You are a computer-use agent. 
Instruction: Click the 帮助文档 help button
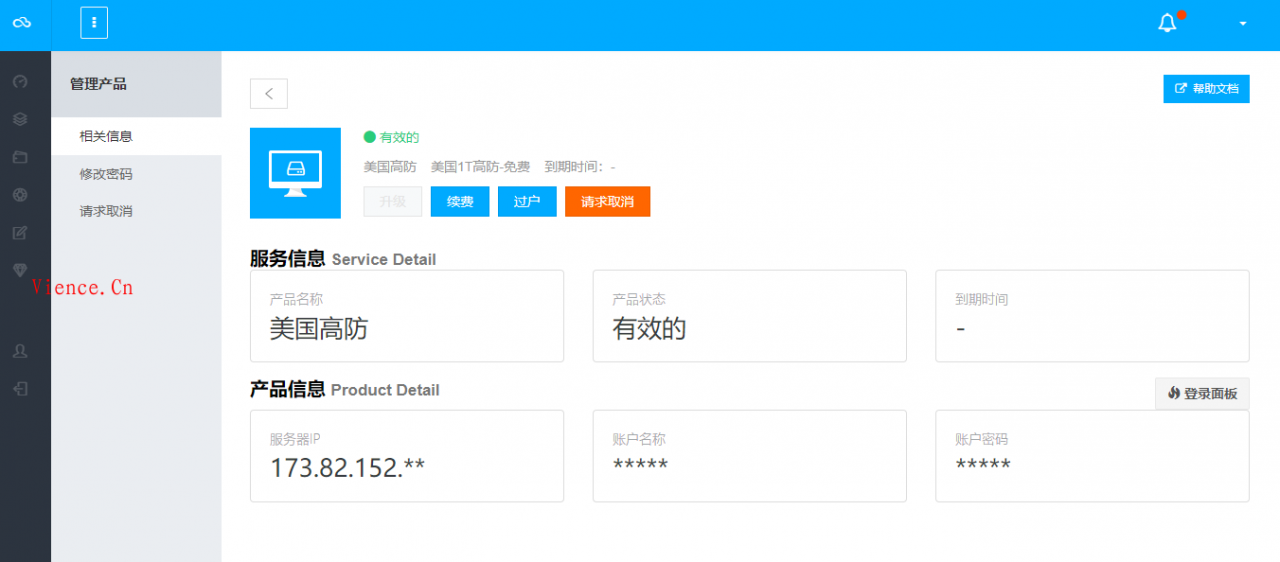point(1206,88)
